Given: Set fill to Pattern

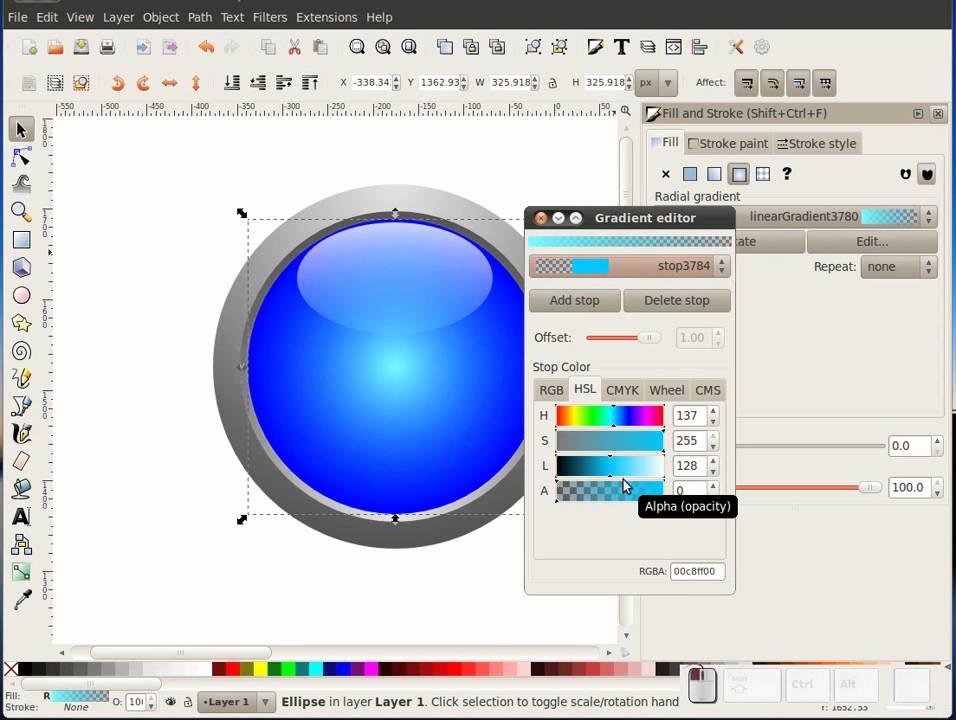Looking at the screenshot, I should point(763,174).
